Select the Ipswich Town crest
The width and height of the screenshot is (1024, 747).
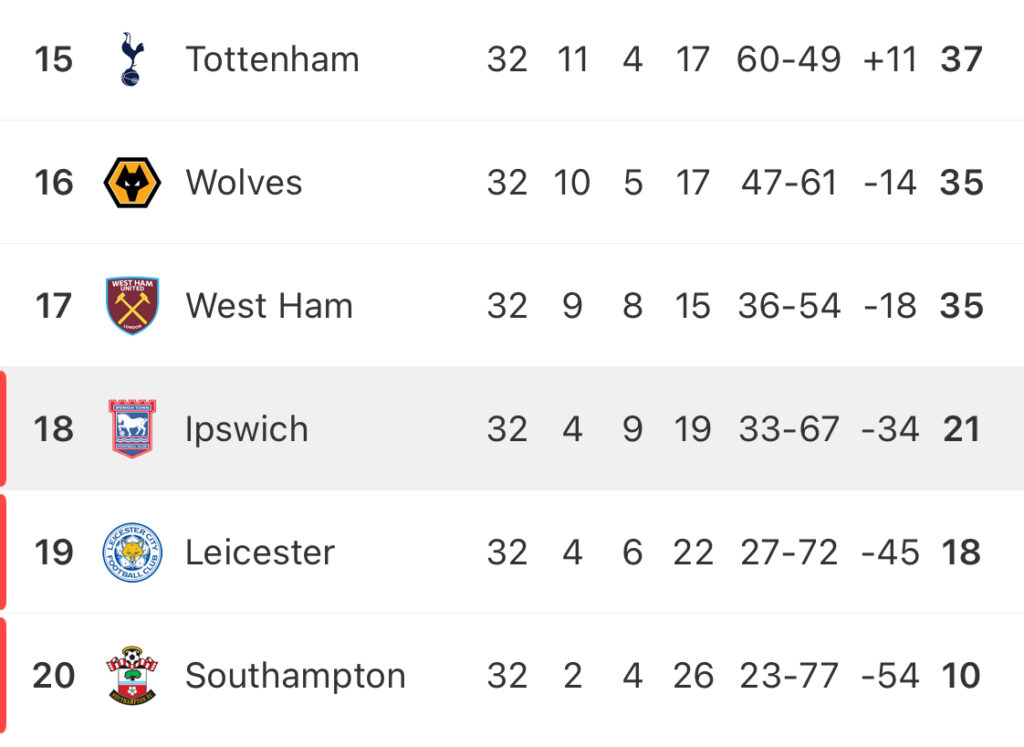(x=132, y=428)
